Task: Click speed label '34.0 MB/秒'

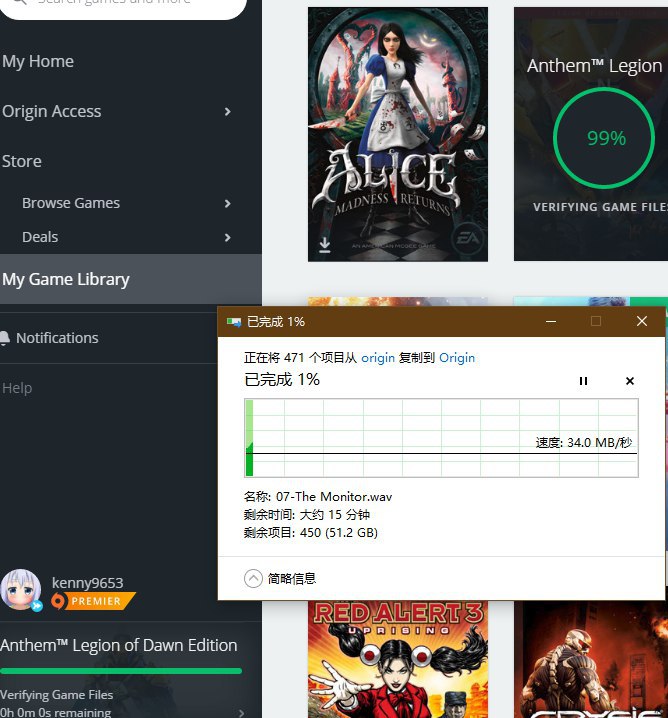Action: pos(599,443)
